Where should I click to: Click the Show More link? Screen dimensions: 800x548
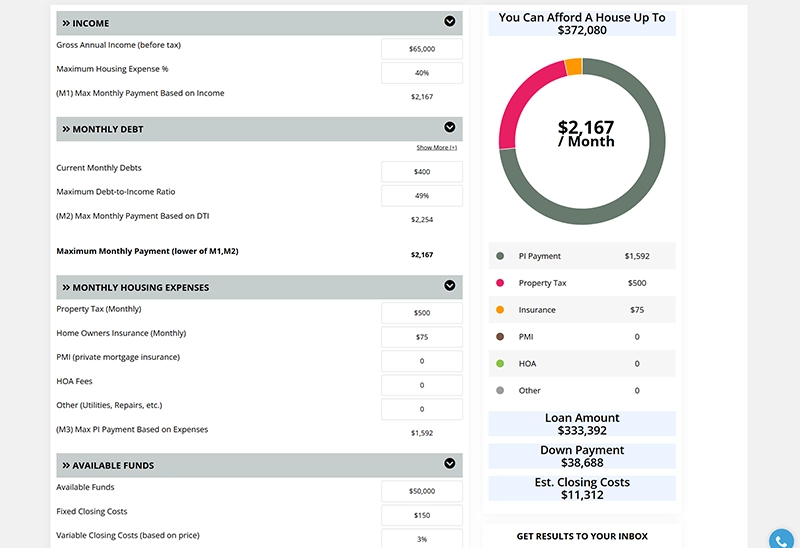point(437,148)
